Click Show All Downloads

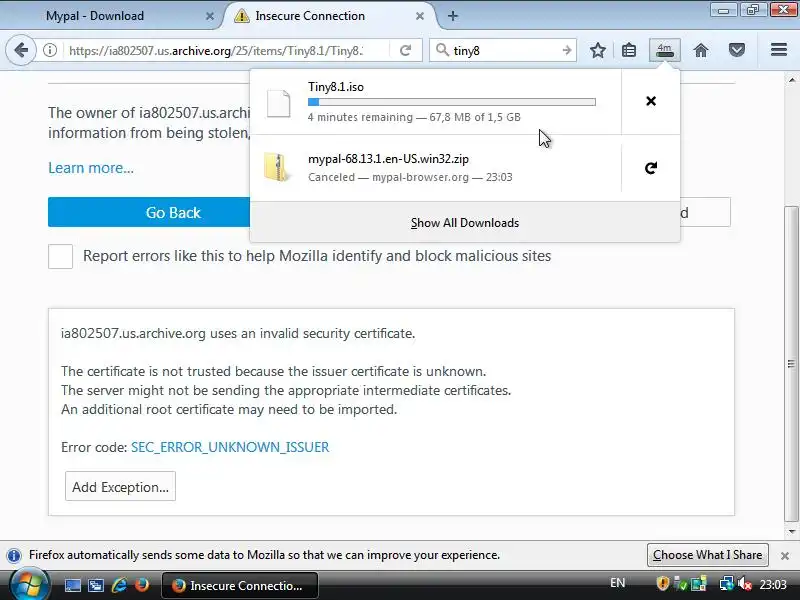(x=465, y=223)
